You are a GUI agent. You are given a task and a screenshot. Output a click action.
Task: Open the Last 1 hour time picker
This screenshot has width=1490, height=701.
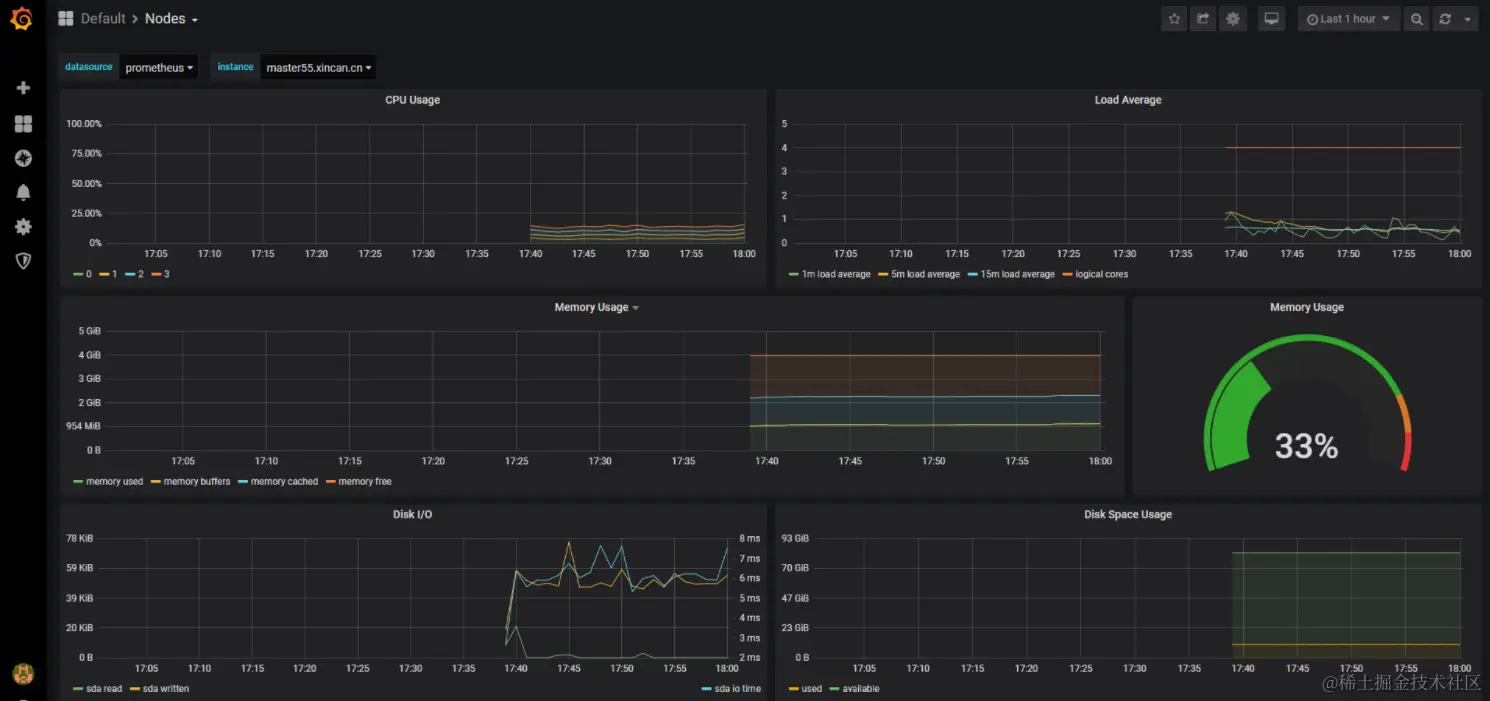1348,19
